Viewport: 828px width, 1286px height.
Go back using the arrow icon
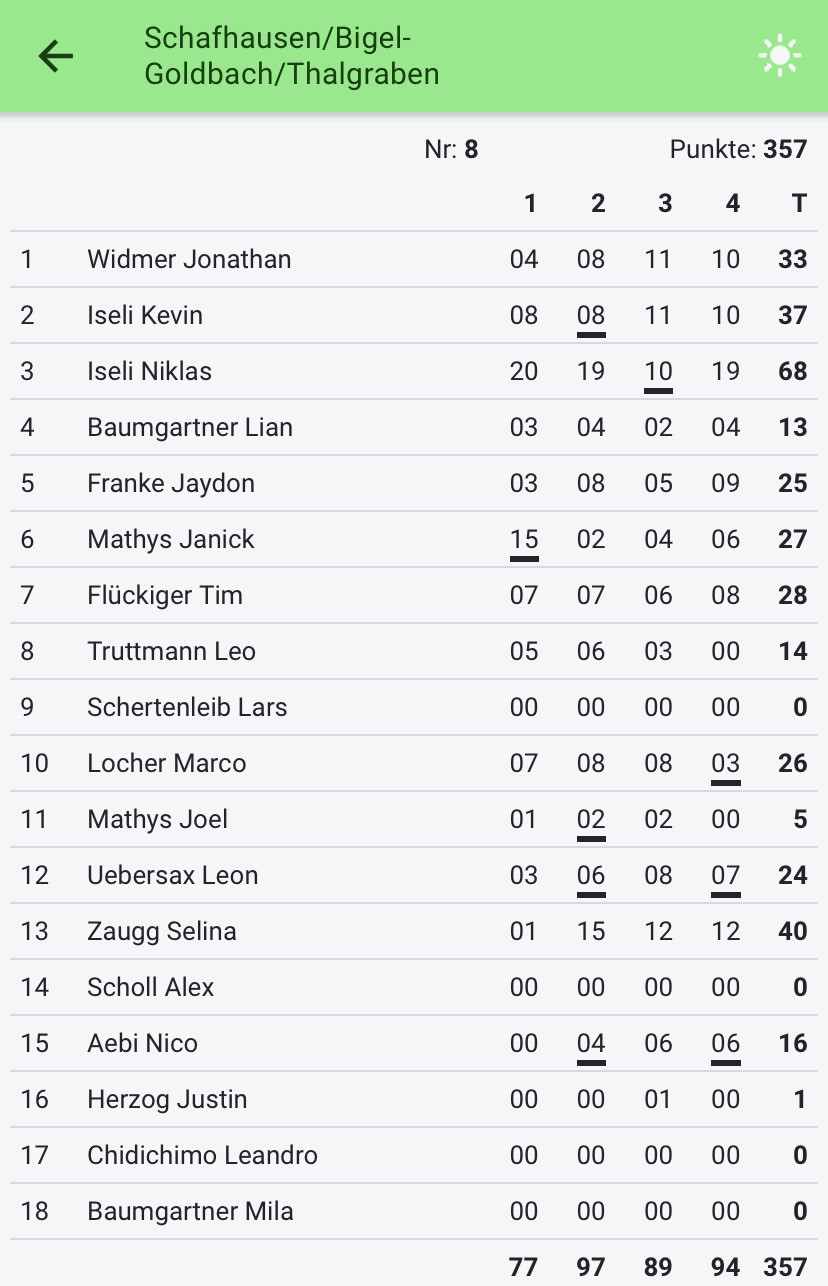[x=56, y=56]
